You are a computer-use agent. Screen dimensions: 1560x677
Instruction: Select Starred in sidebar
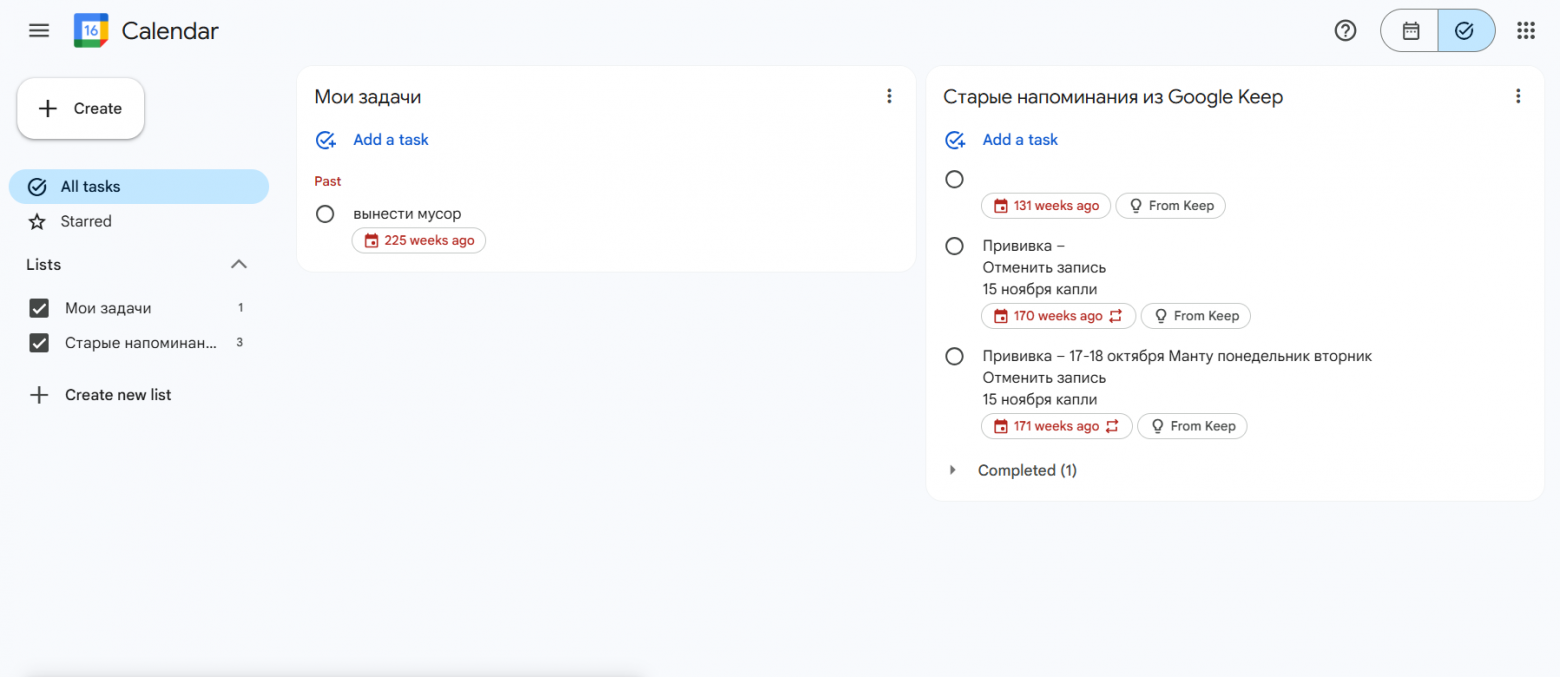click(86, 222)
